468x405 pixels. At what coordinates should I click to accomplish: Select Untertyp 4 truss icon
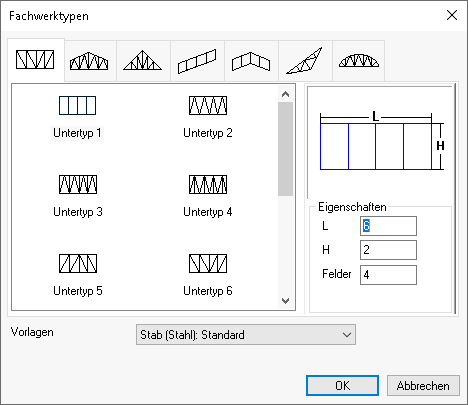pyautogui.click(x=208, y=185)
